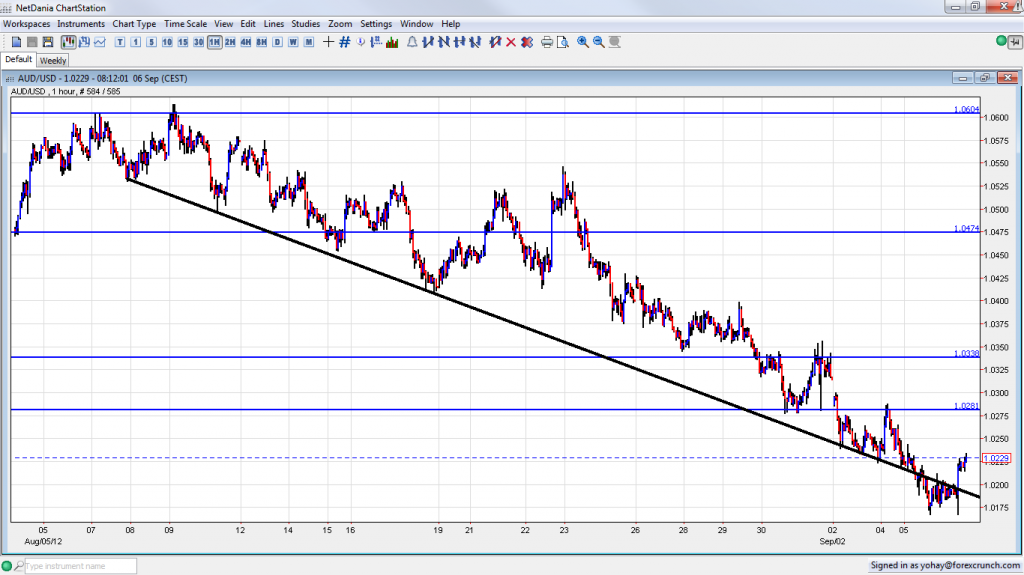Switch to daily (D) time scale
The width and height of the screenshot is (1024, 575).
[278, 42]
